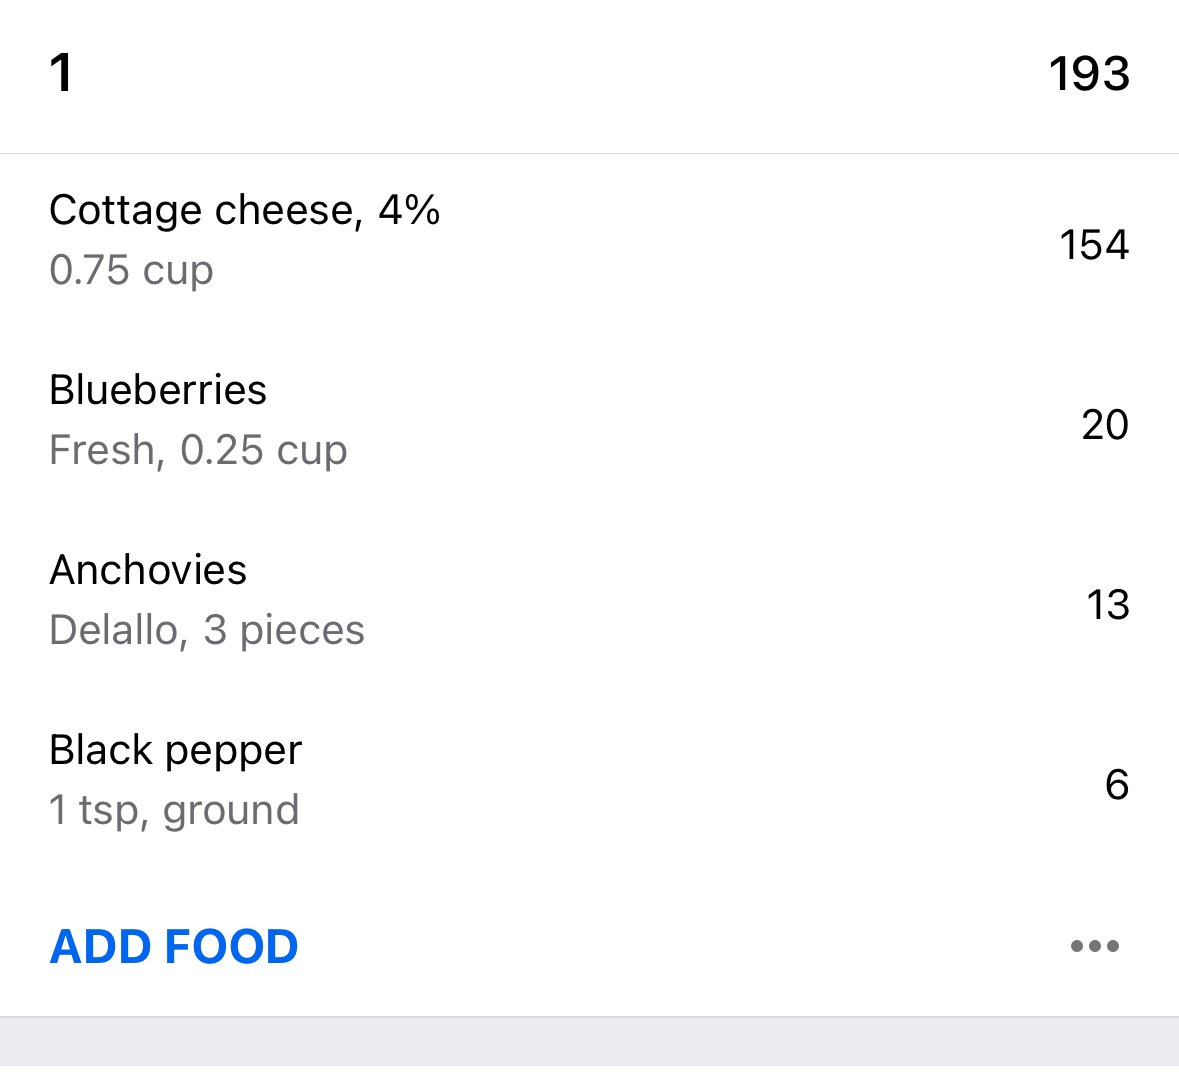This screenshot has height=1088, width=1179.
Task: Click the 13 calorie value for anchovies
Action: tap(1108, 605)
